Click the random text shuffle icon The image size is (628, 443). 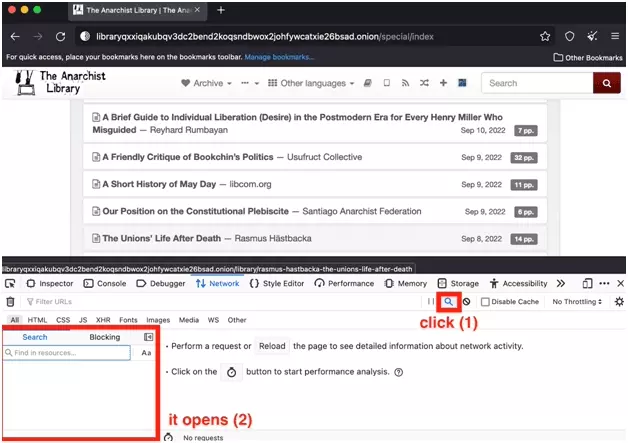[x=426, y=83]
